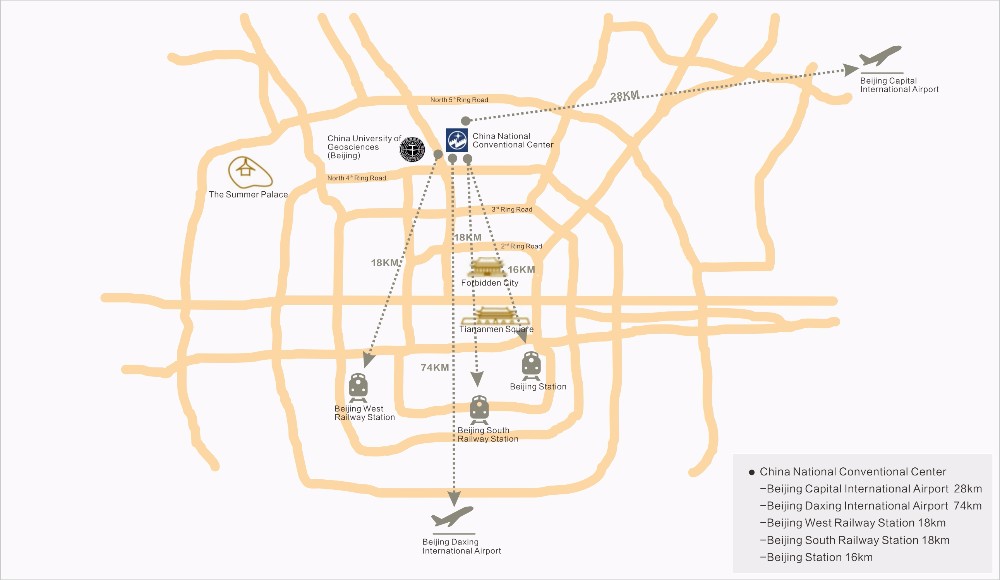Click the 'North 4th Ring Road' label
Viewport: 1000px width, 580px height.
point(357,178)
